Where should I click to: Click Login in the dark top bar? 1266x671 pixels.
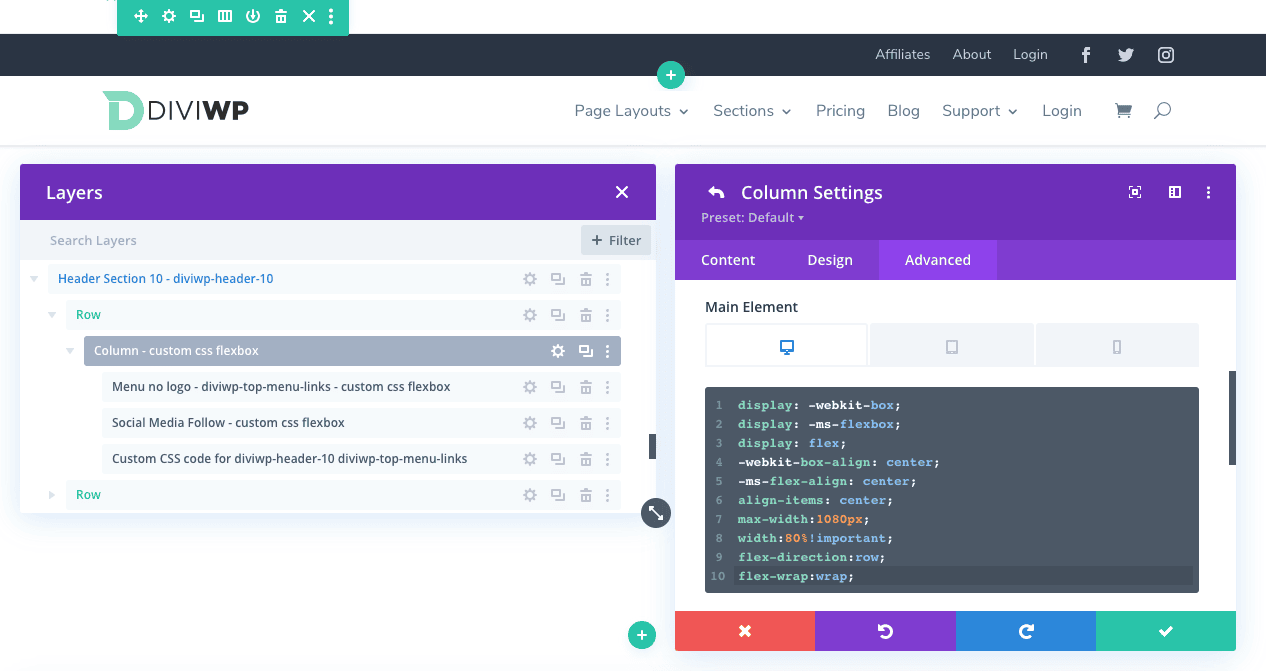(x=1030, y=55)
